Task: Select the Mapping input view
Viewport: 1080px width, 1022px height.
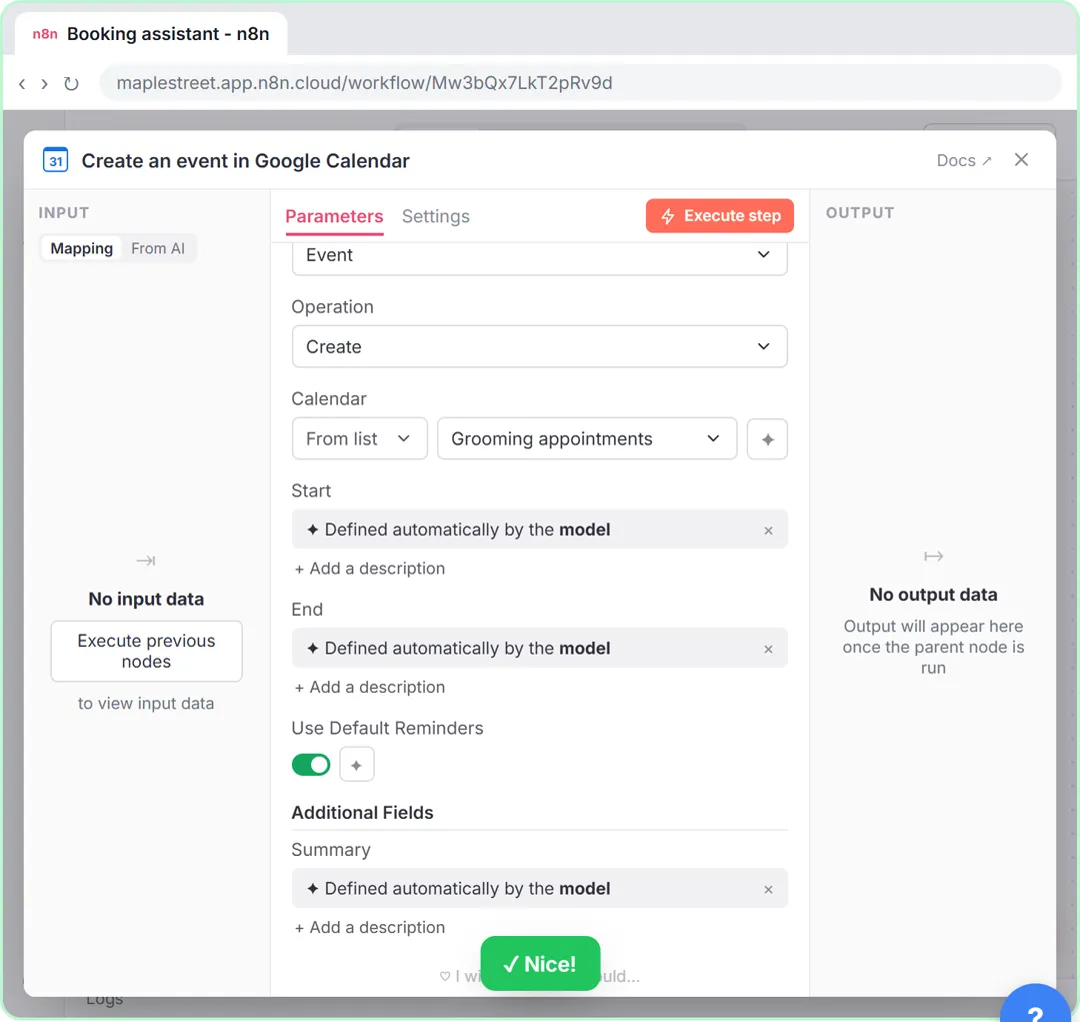Action: (x=81, y=248)
